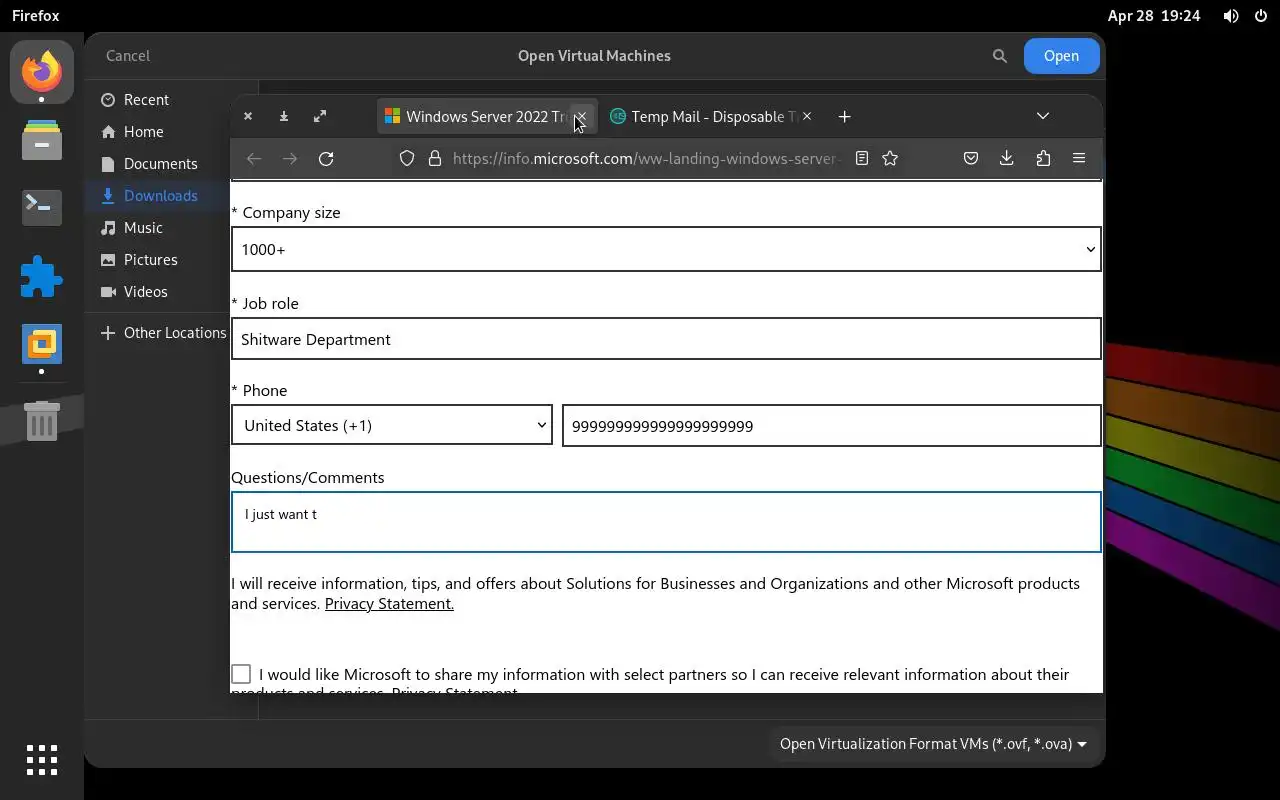Viewport: 1280px width, 800px height.
Task: Open system volume control
Action: click(1231, 16)
